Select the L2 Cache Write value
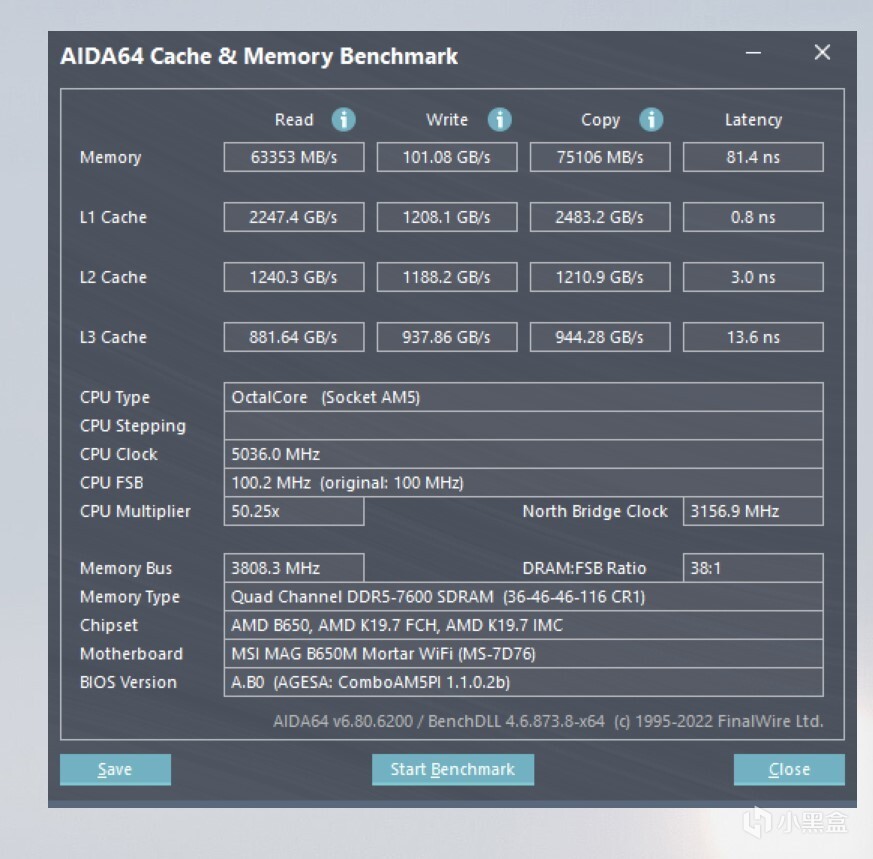Screen dimensions: 873x859 tap(446, 277)
